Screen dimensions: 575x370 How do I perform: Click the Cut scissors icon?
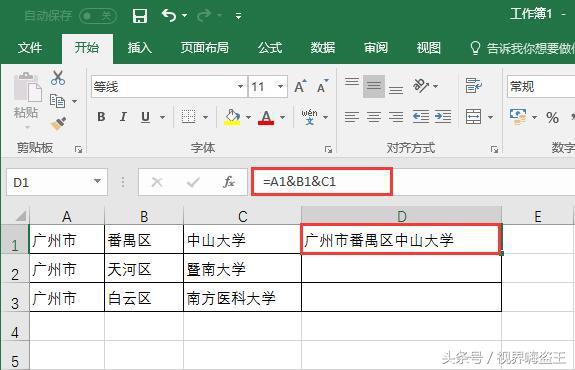[58, 78]
